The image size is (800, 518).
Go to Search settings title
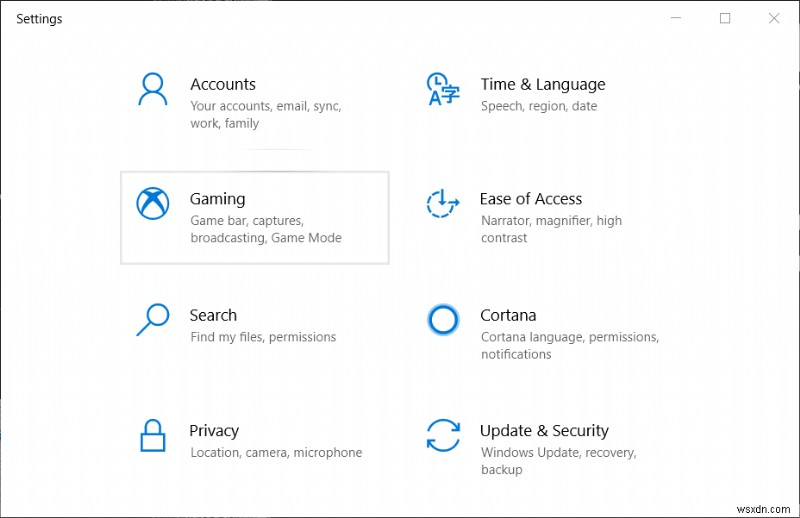point(213,315)
